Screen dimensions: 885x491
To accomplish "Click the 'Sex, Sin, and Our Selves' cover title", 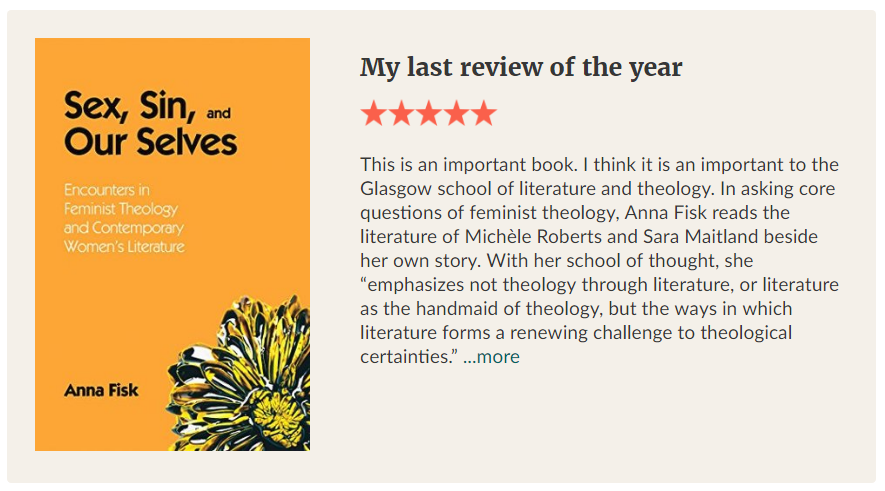I will [150, 122].
